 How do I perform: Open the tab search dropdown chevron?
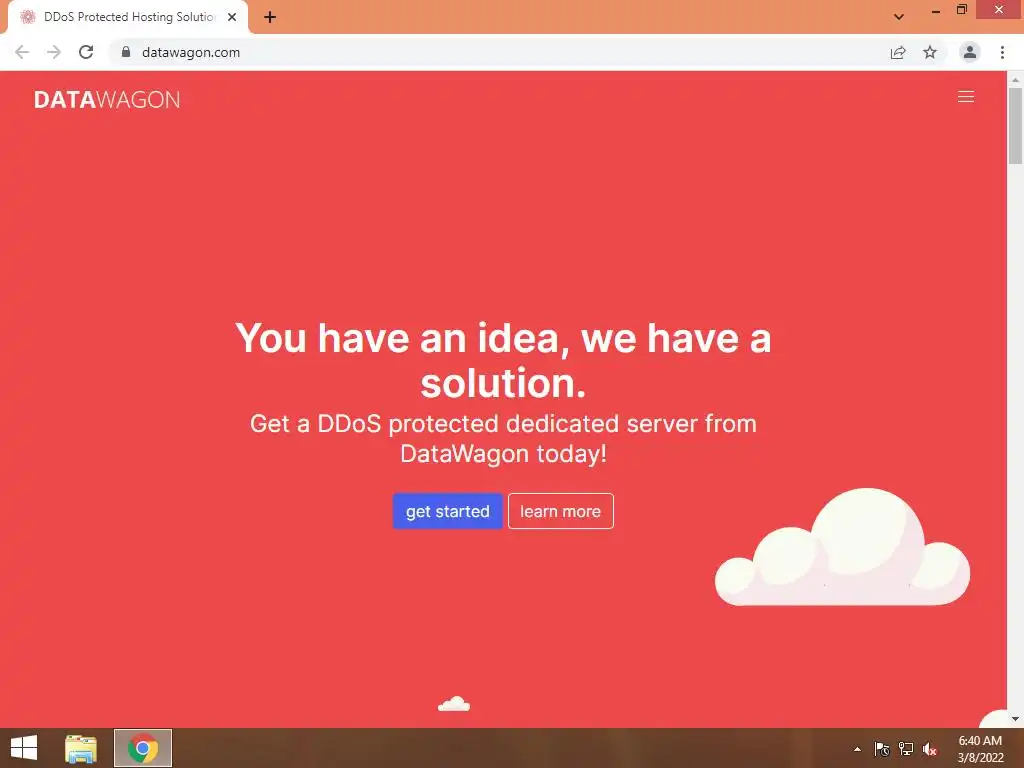coord(899,17)
